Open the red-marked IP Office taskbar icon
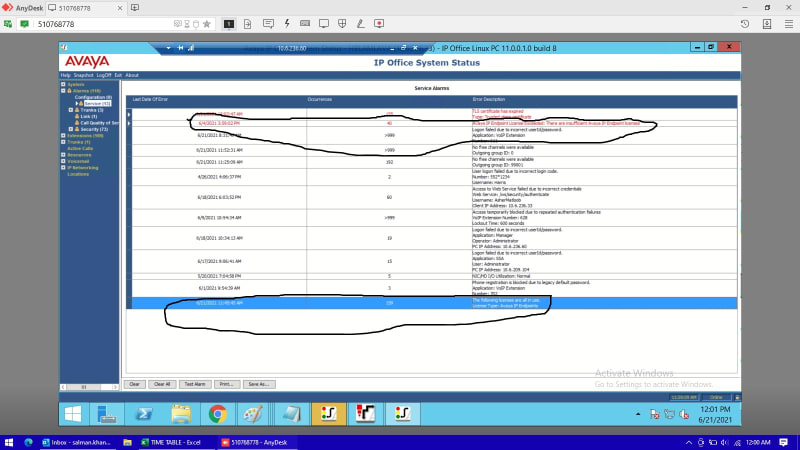Image resolution: width=800 pixels, height=450 pixels. pyautogui.click(x=365, y=414)
